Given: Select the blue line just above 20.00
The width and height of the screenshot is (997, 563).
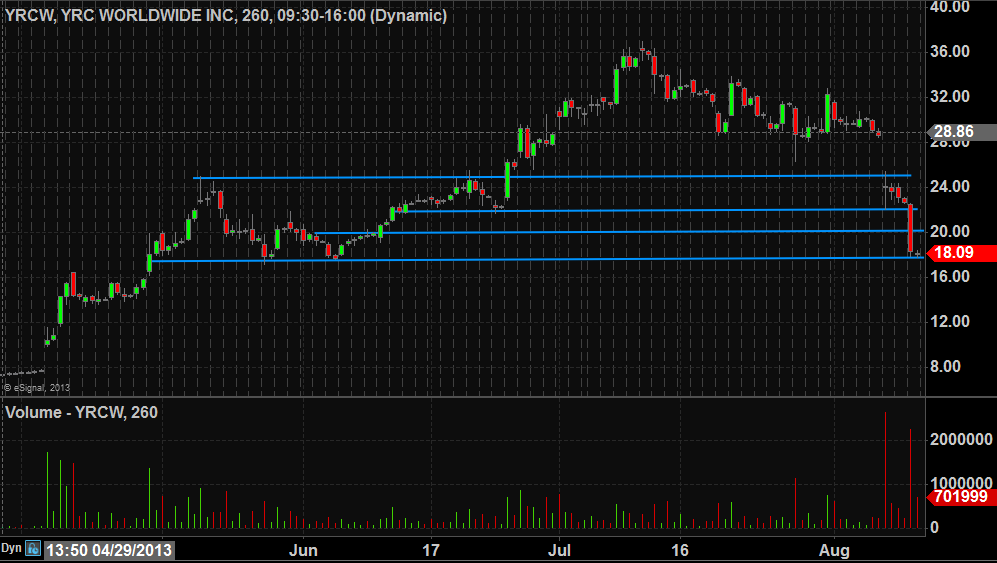Looking at the screenshot, I should (x=618, y=232).
